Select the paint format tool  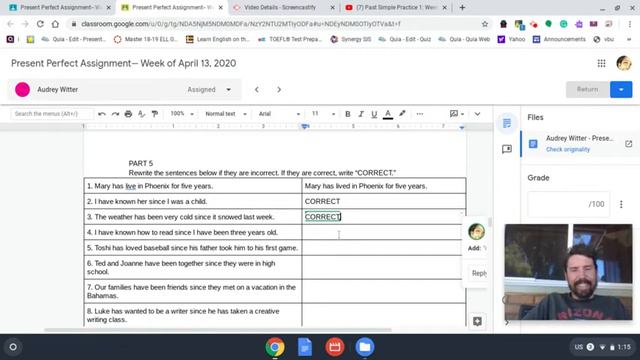pyautogui.click(x=155, y=114)
